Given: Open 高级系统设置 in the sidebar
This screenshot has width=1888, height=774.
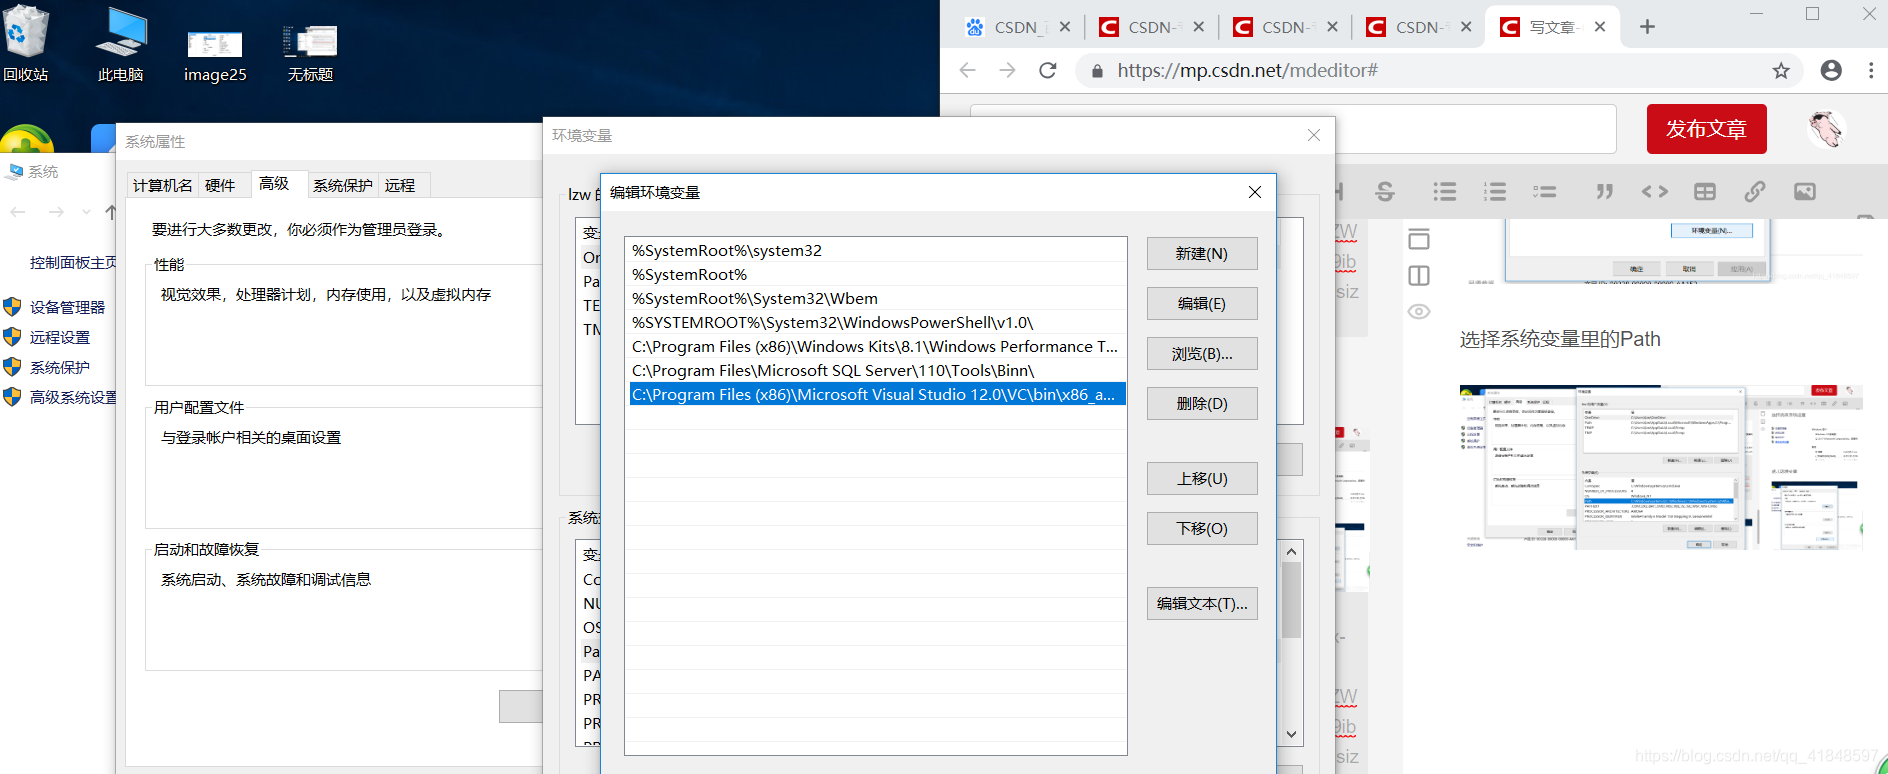Looking at the screenshot, I should pyautogui.click(x=73, y=397).
